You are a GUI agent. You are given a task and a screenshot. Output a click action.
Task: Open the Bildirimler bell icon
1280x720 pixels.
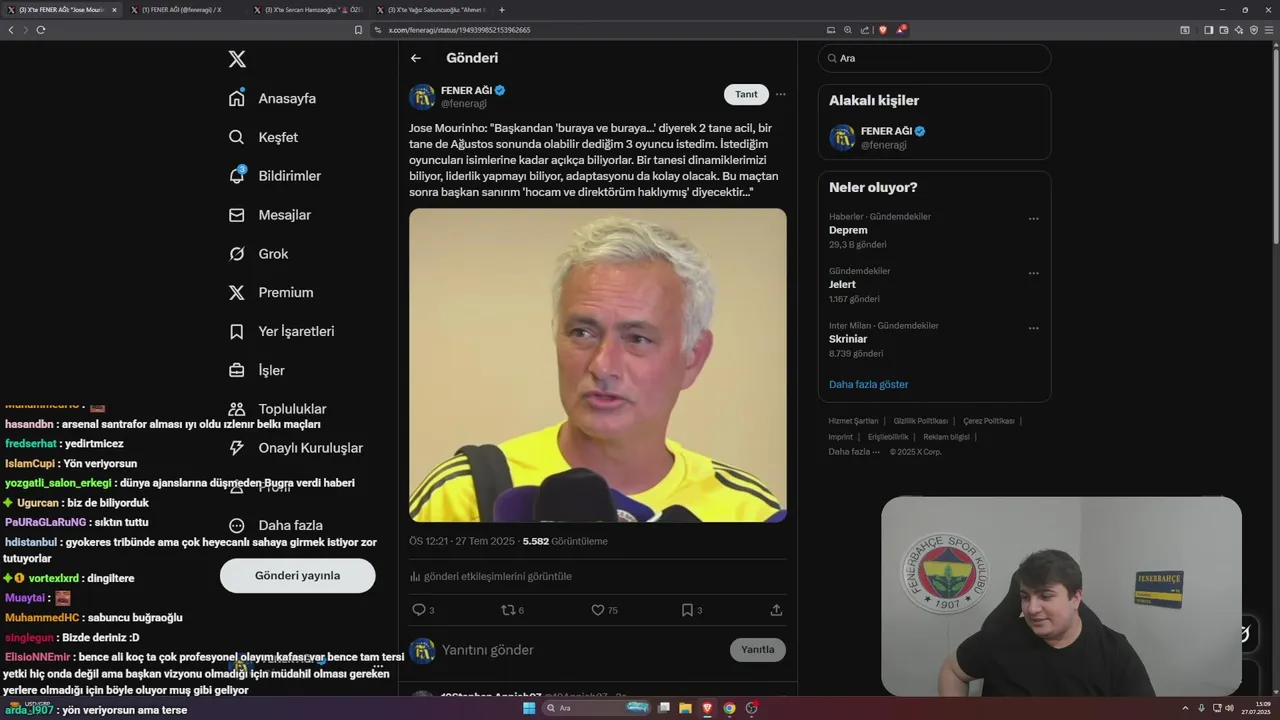(237, 176)
